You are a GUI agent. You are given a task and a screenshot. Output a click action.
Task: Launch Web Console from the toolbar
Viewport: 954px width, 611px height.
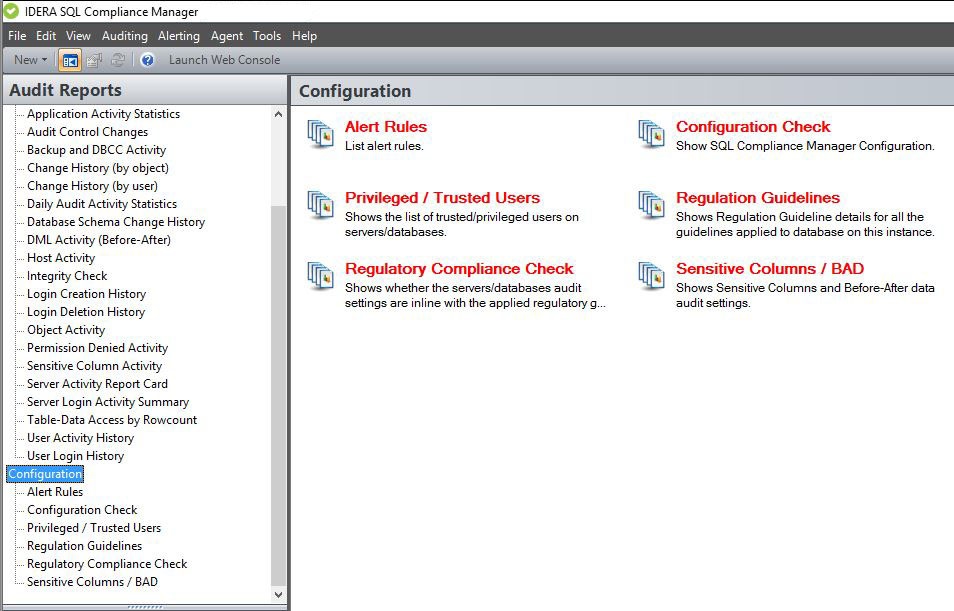[x=225, y=60]
